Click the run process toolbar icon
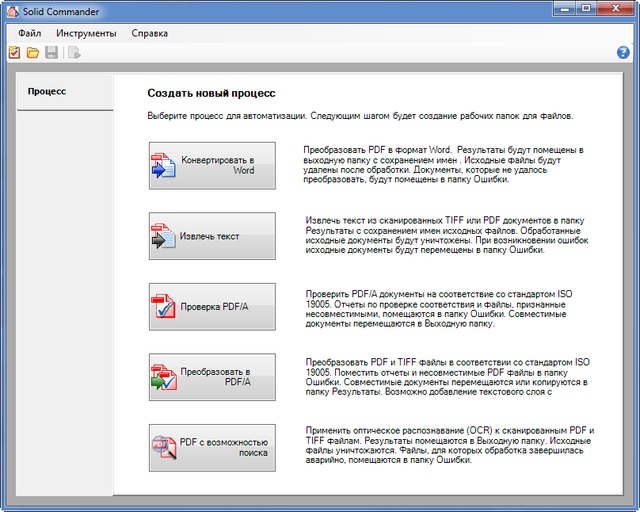640x512 pixels. coord(73,52)
